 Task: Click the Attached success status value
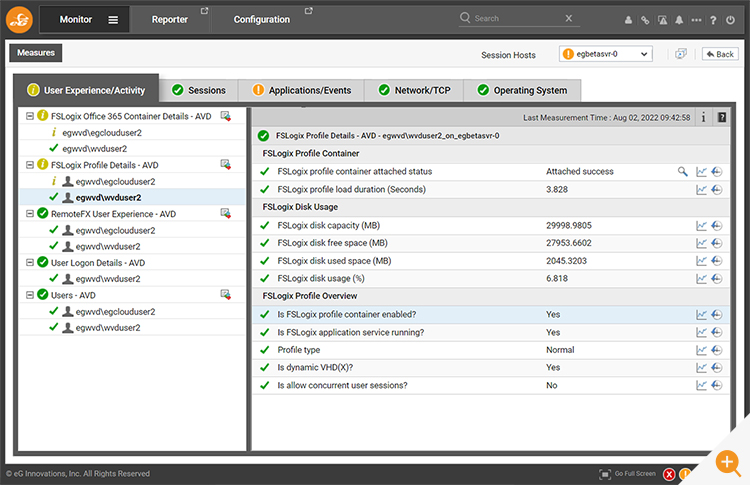(580, 171)
